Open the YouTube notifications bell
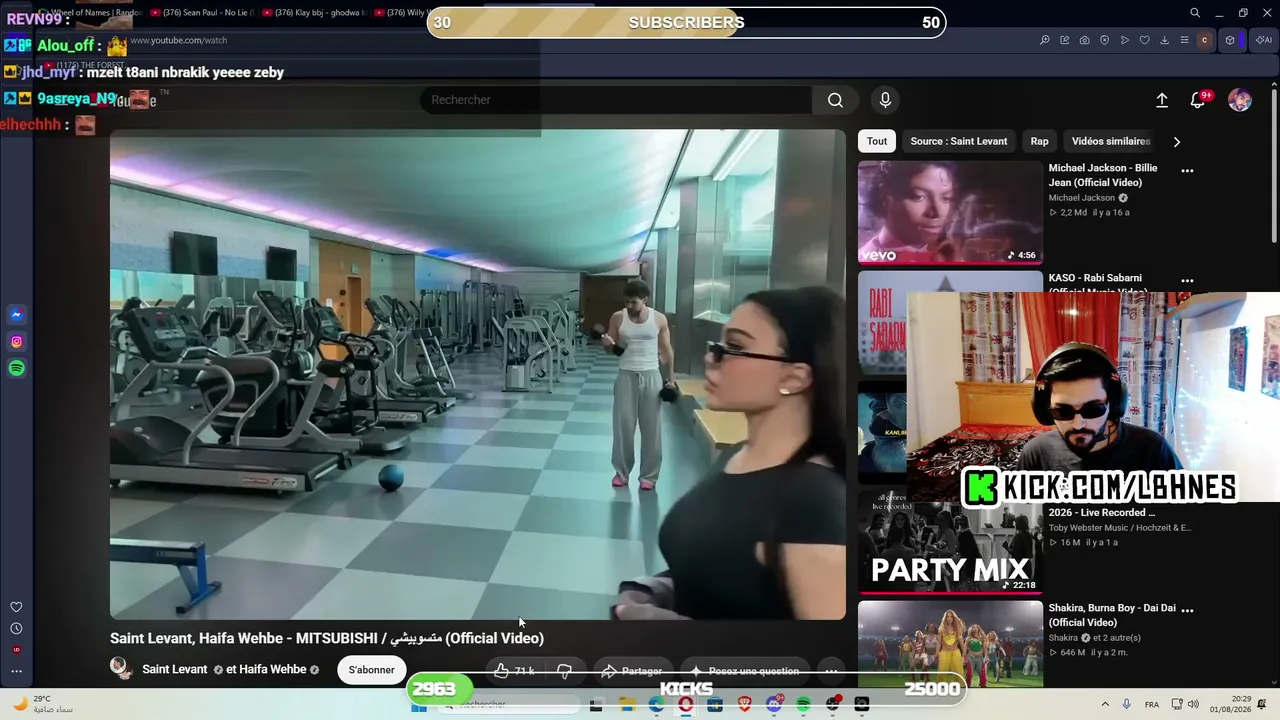1280x720 pixels. [1198, 100]
